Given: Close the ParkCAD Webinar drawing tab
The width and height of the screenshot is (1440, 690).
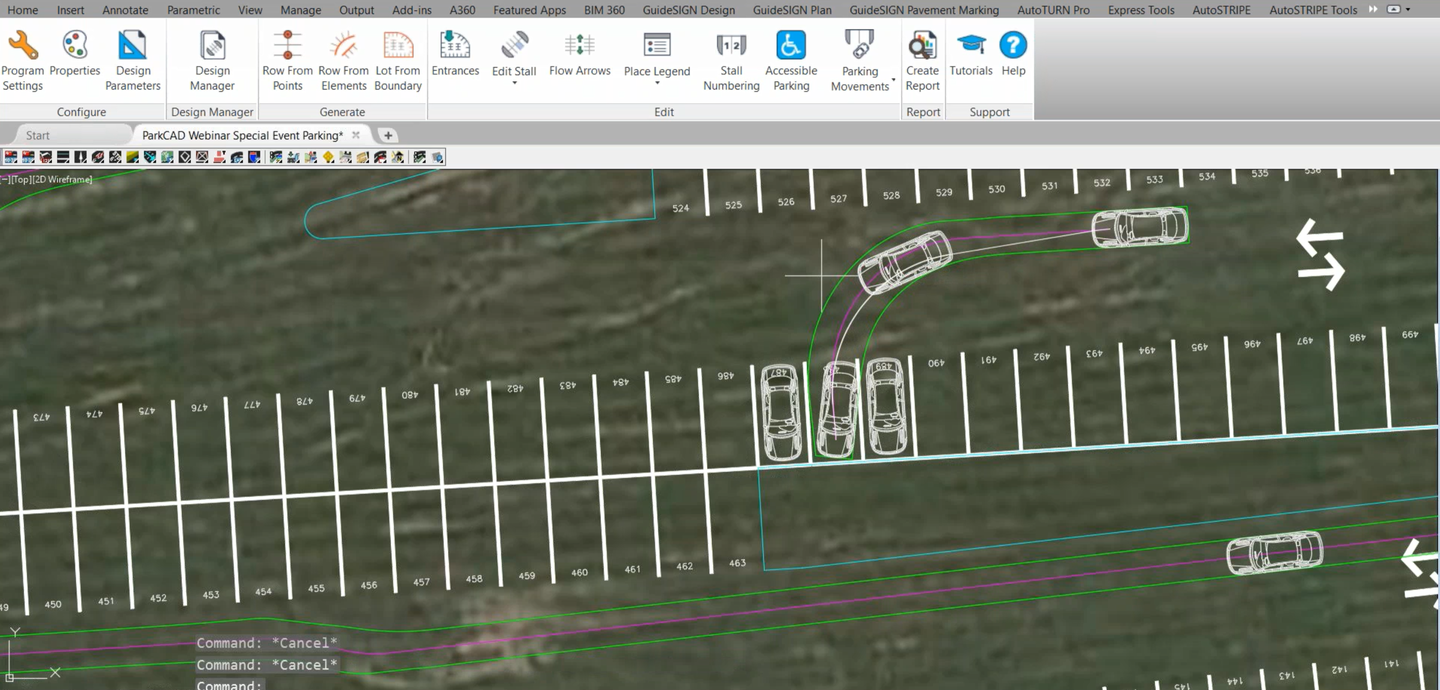Looking at the screenshot, I should (356, 135).
